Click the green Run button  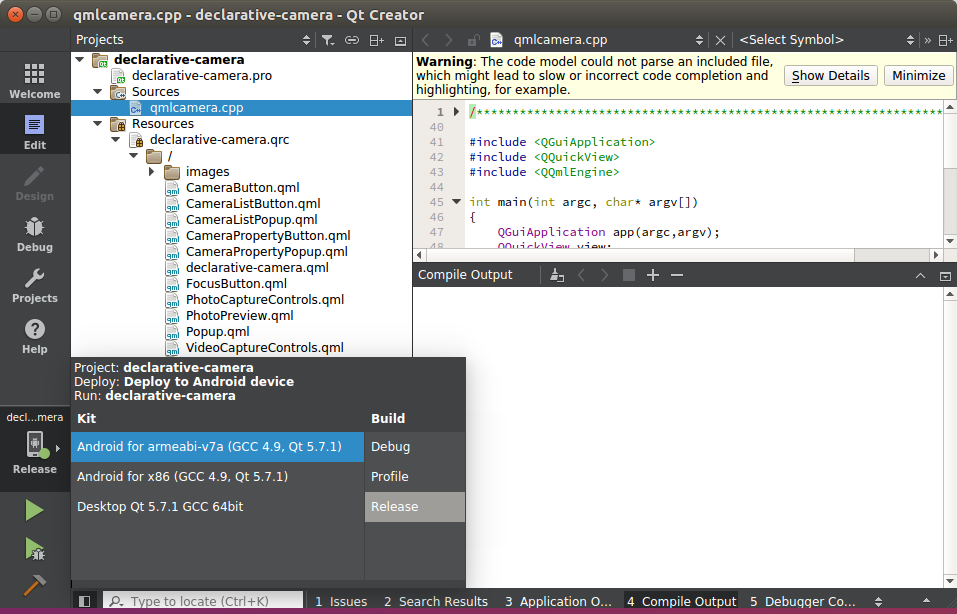click(x=34, y=510)
